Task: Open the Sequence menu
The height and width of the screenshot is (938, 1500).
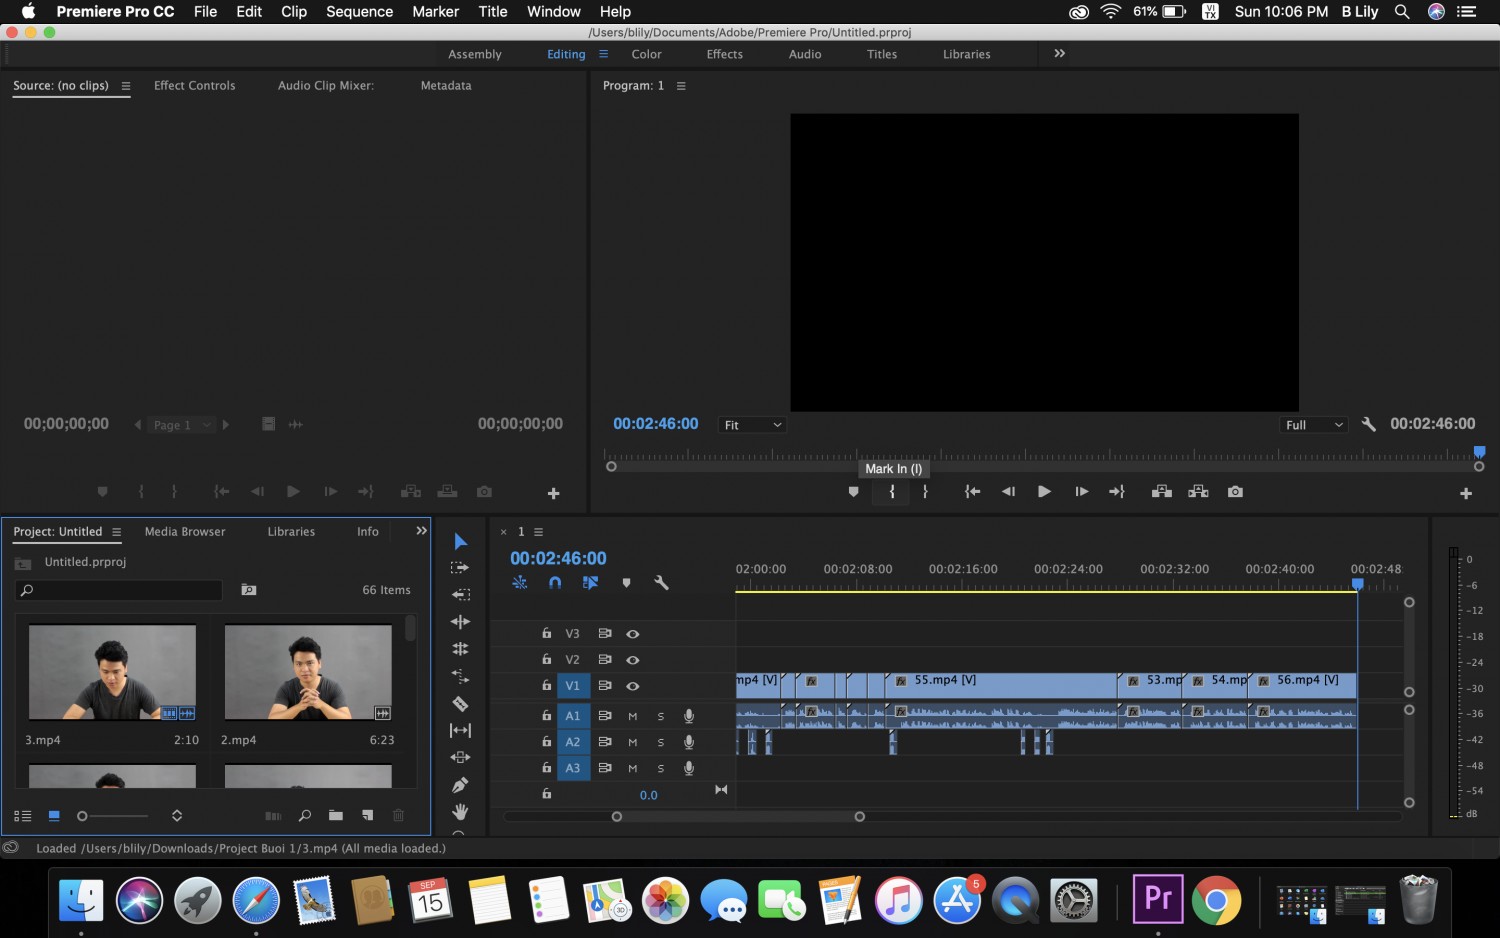Action: click(x=359, y=12)
